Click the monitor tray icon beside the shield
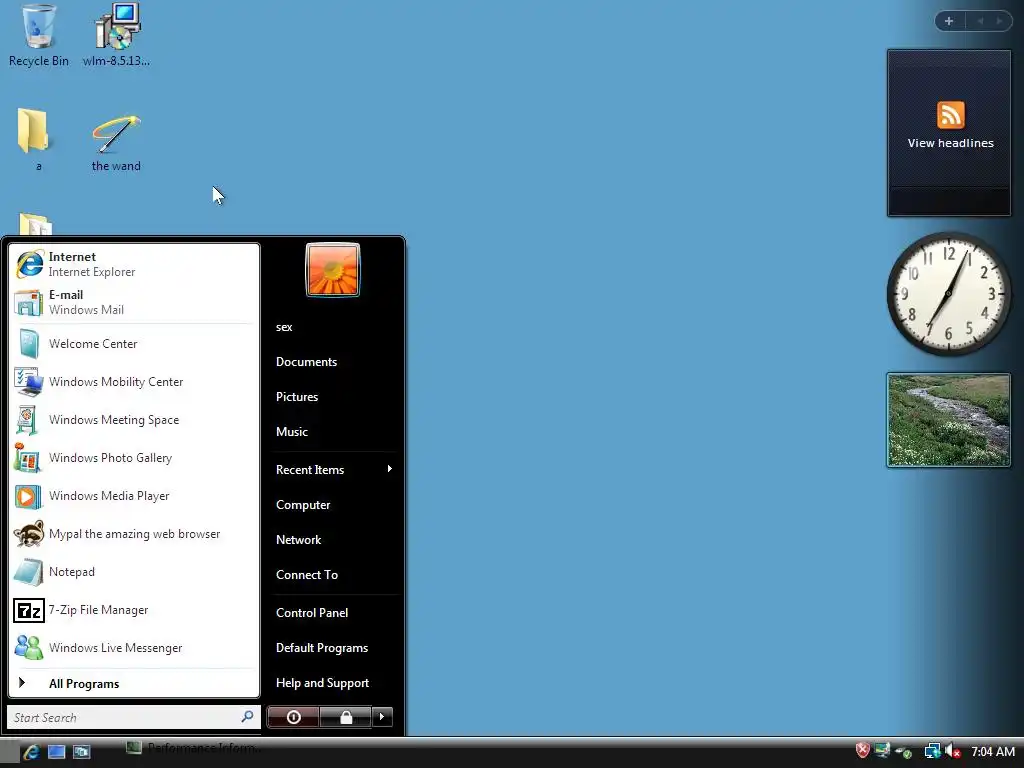1024x768 pixels. pos(883,750)
